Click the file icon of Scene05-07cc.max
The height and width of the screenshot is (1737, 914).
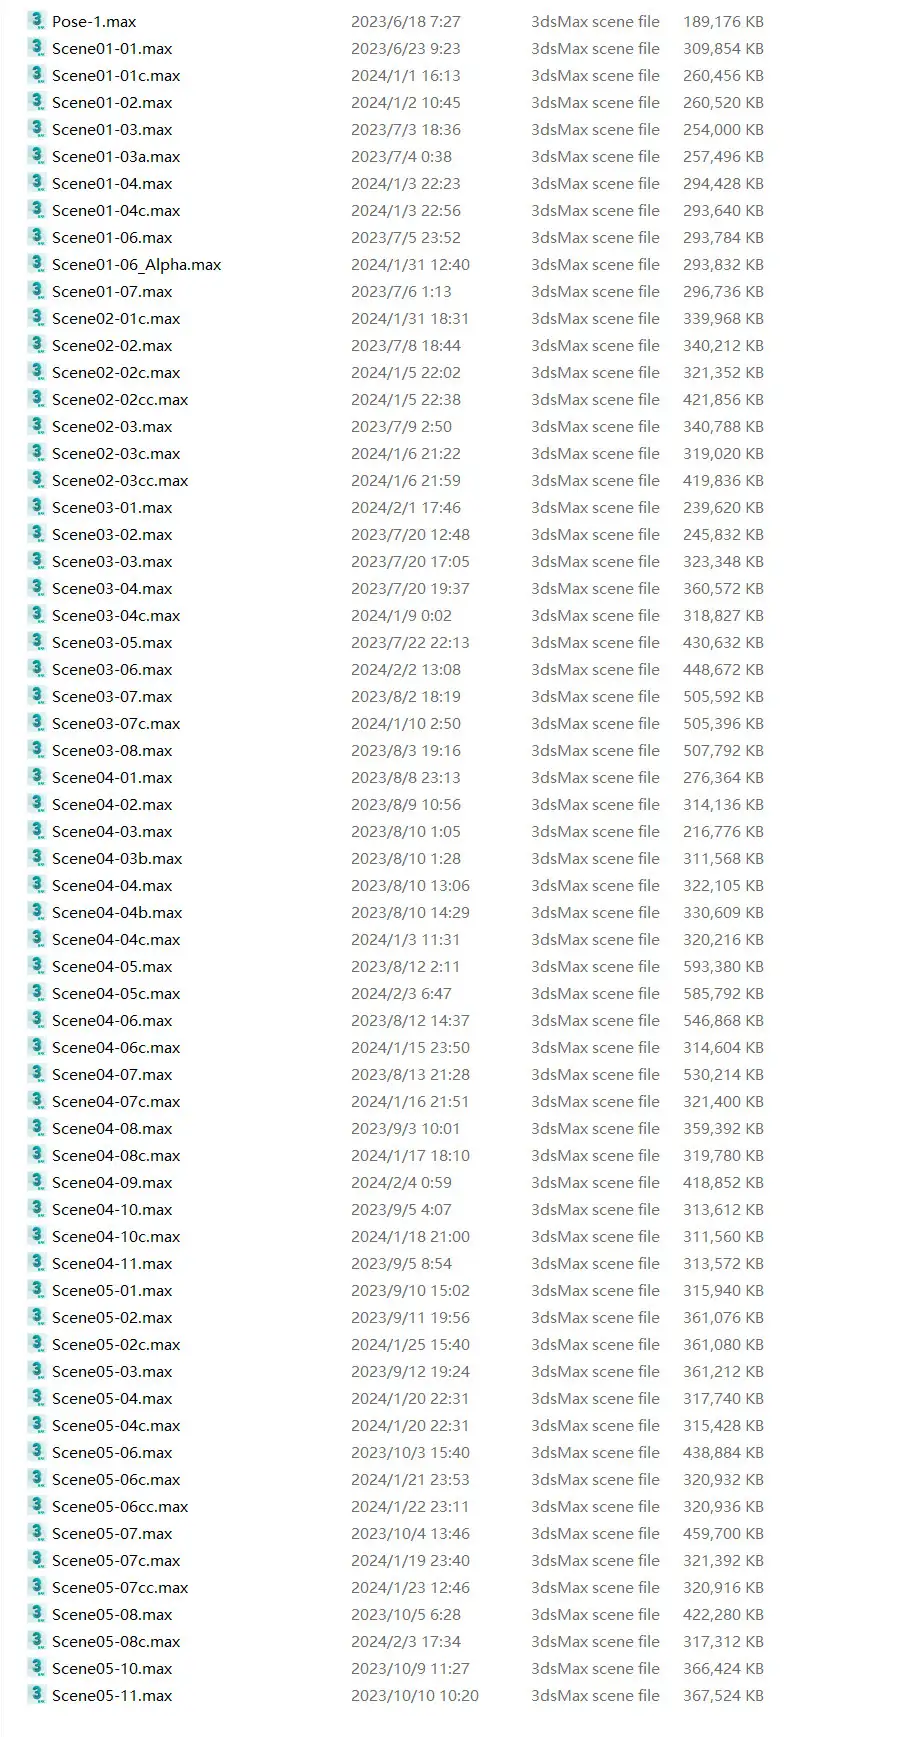pyautogui.click(x=37, y=1587)
